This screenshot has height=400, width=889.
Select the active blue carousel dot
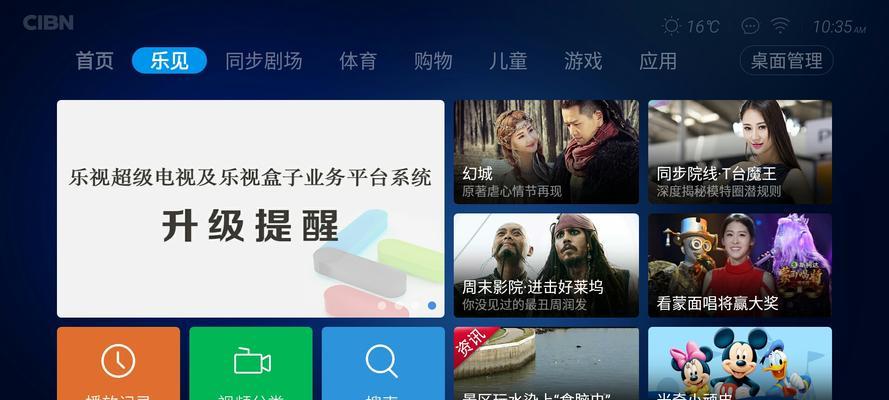tap(432, 305)
